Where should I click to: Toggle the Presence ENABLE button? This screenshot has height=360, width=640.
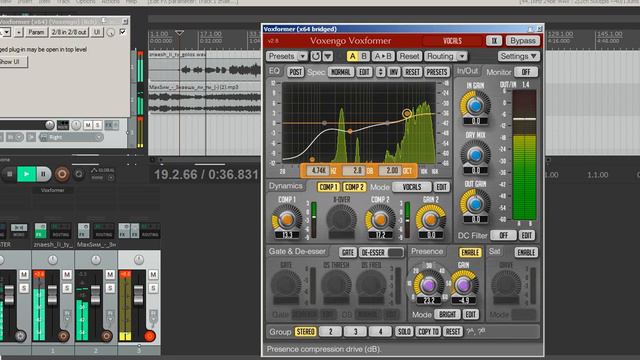coord(470,253)
